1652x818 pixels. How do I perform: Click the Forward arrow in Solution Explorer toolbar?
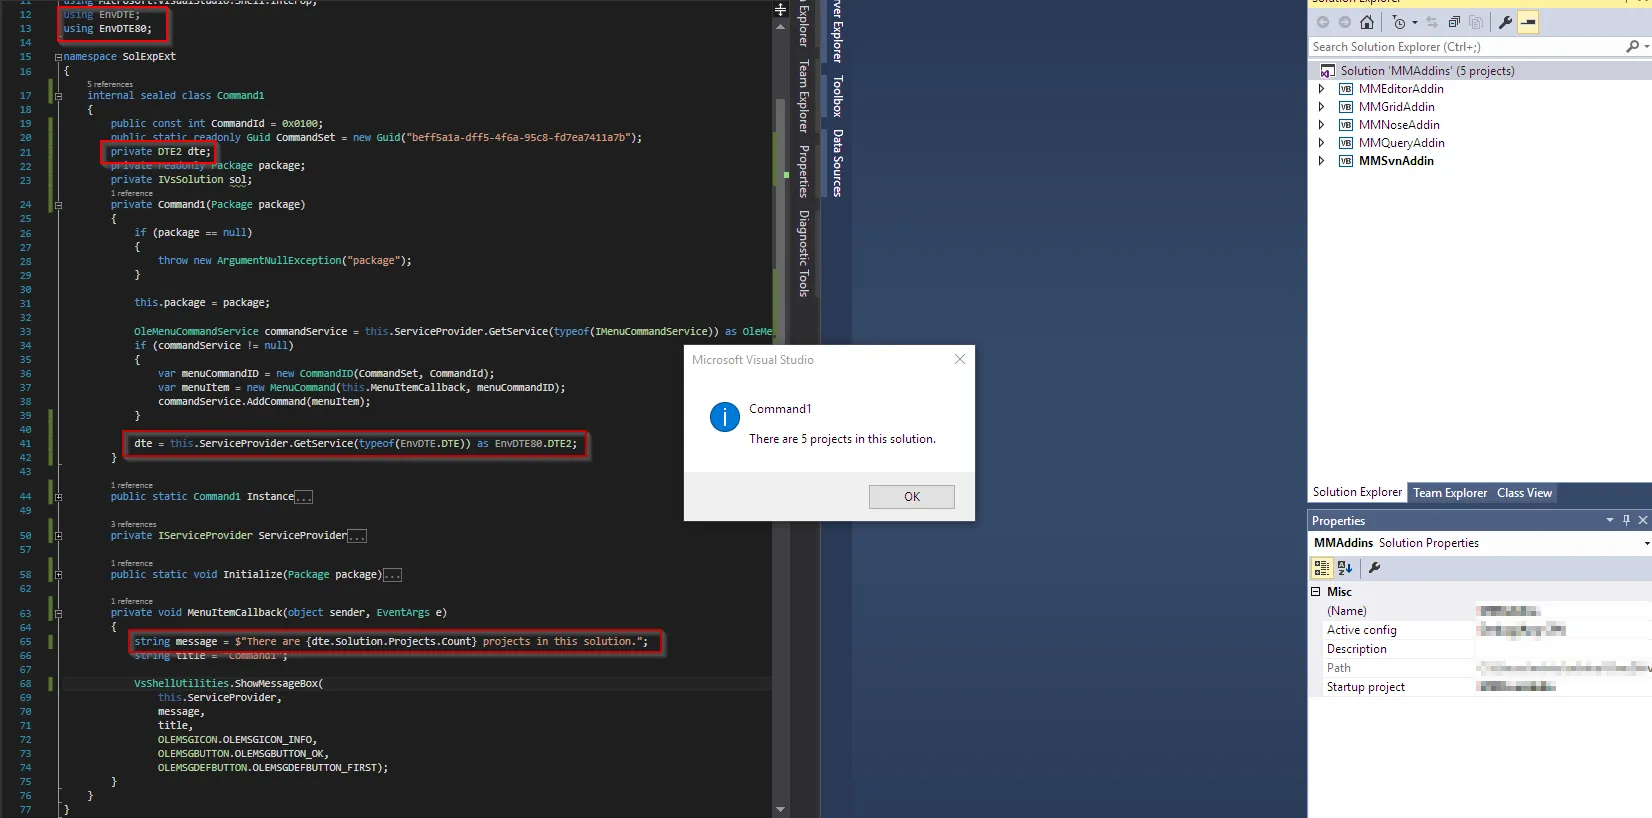click(1345, 22)
